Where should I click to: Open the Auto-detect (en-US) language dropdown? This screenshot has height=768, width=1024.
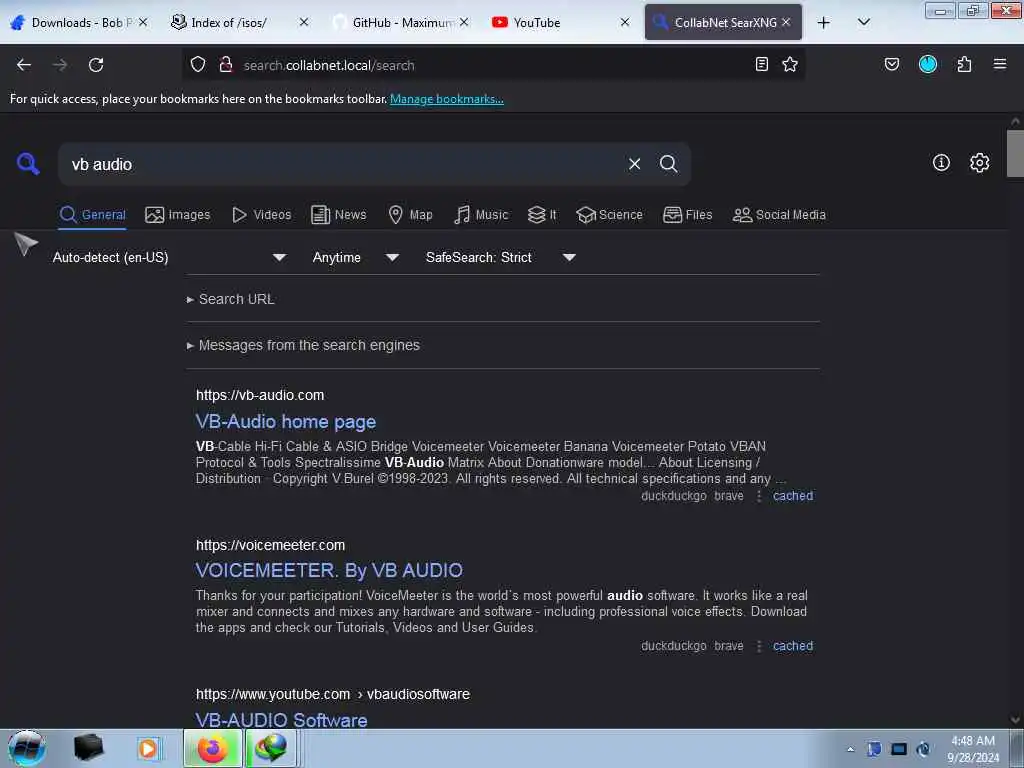pyautogui.click(x=169, y=257)
